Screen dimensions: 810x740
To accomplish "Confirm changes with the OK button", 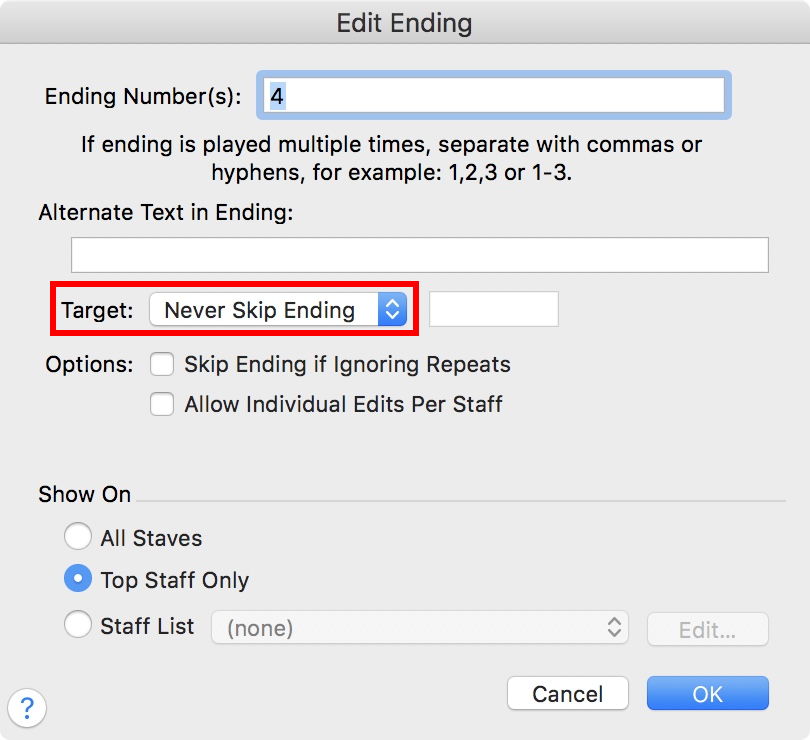I will pyautogui.click(x=707, y=694).
